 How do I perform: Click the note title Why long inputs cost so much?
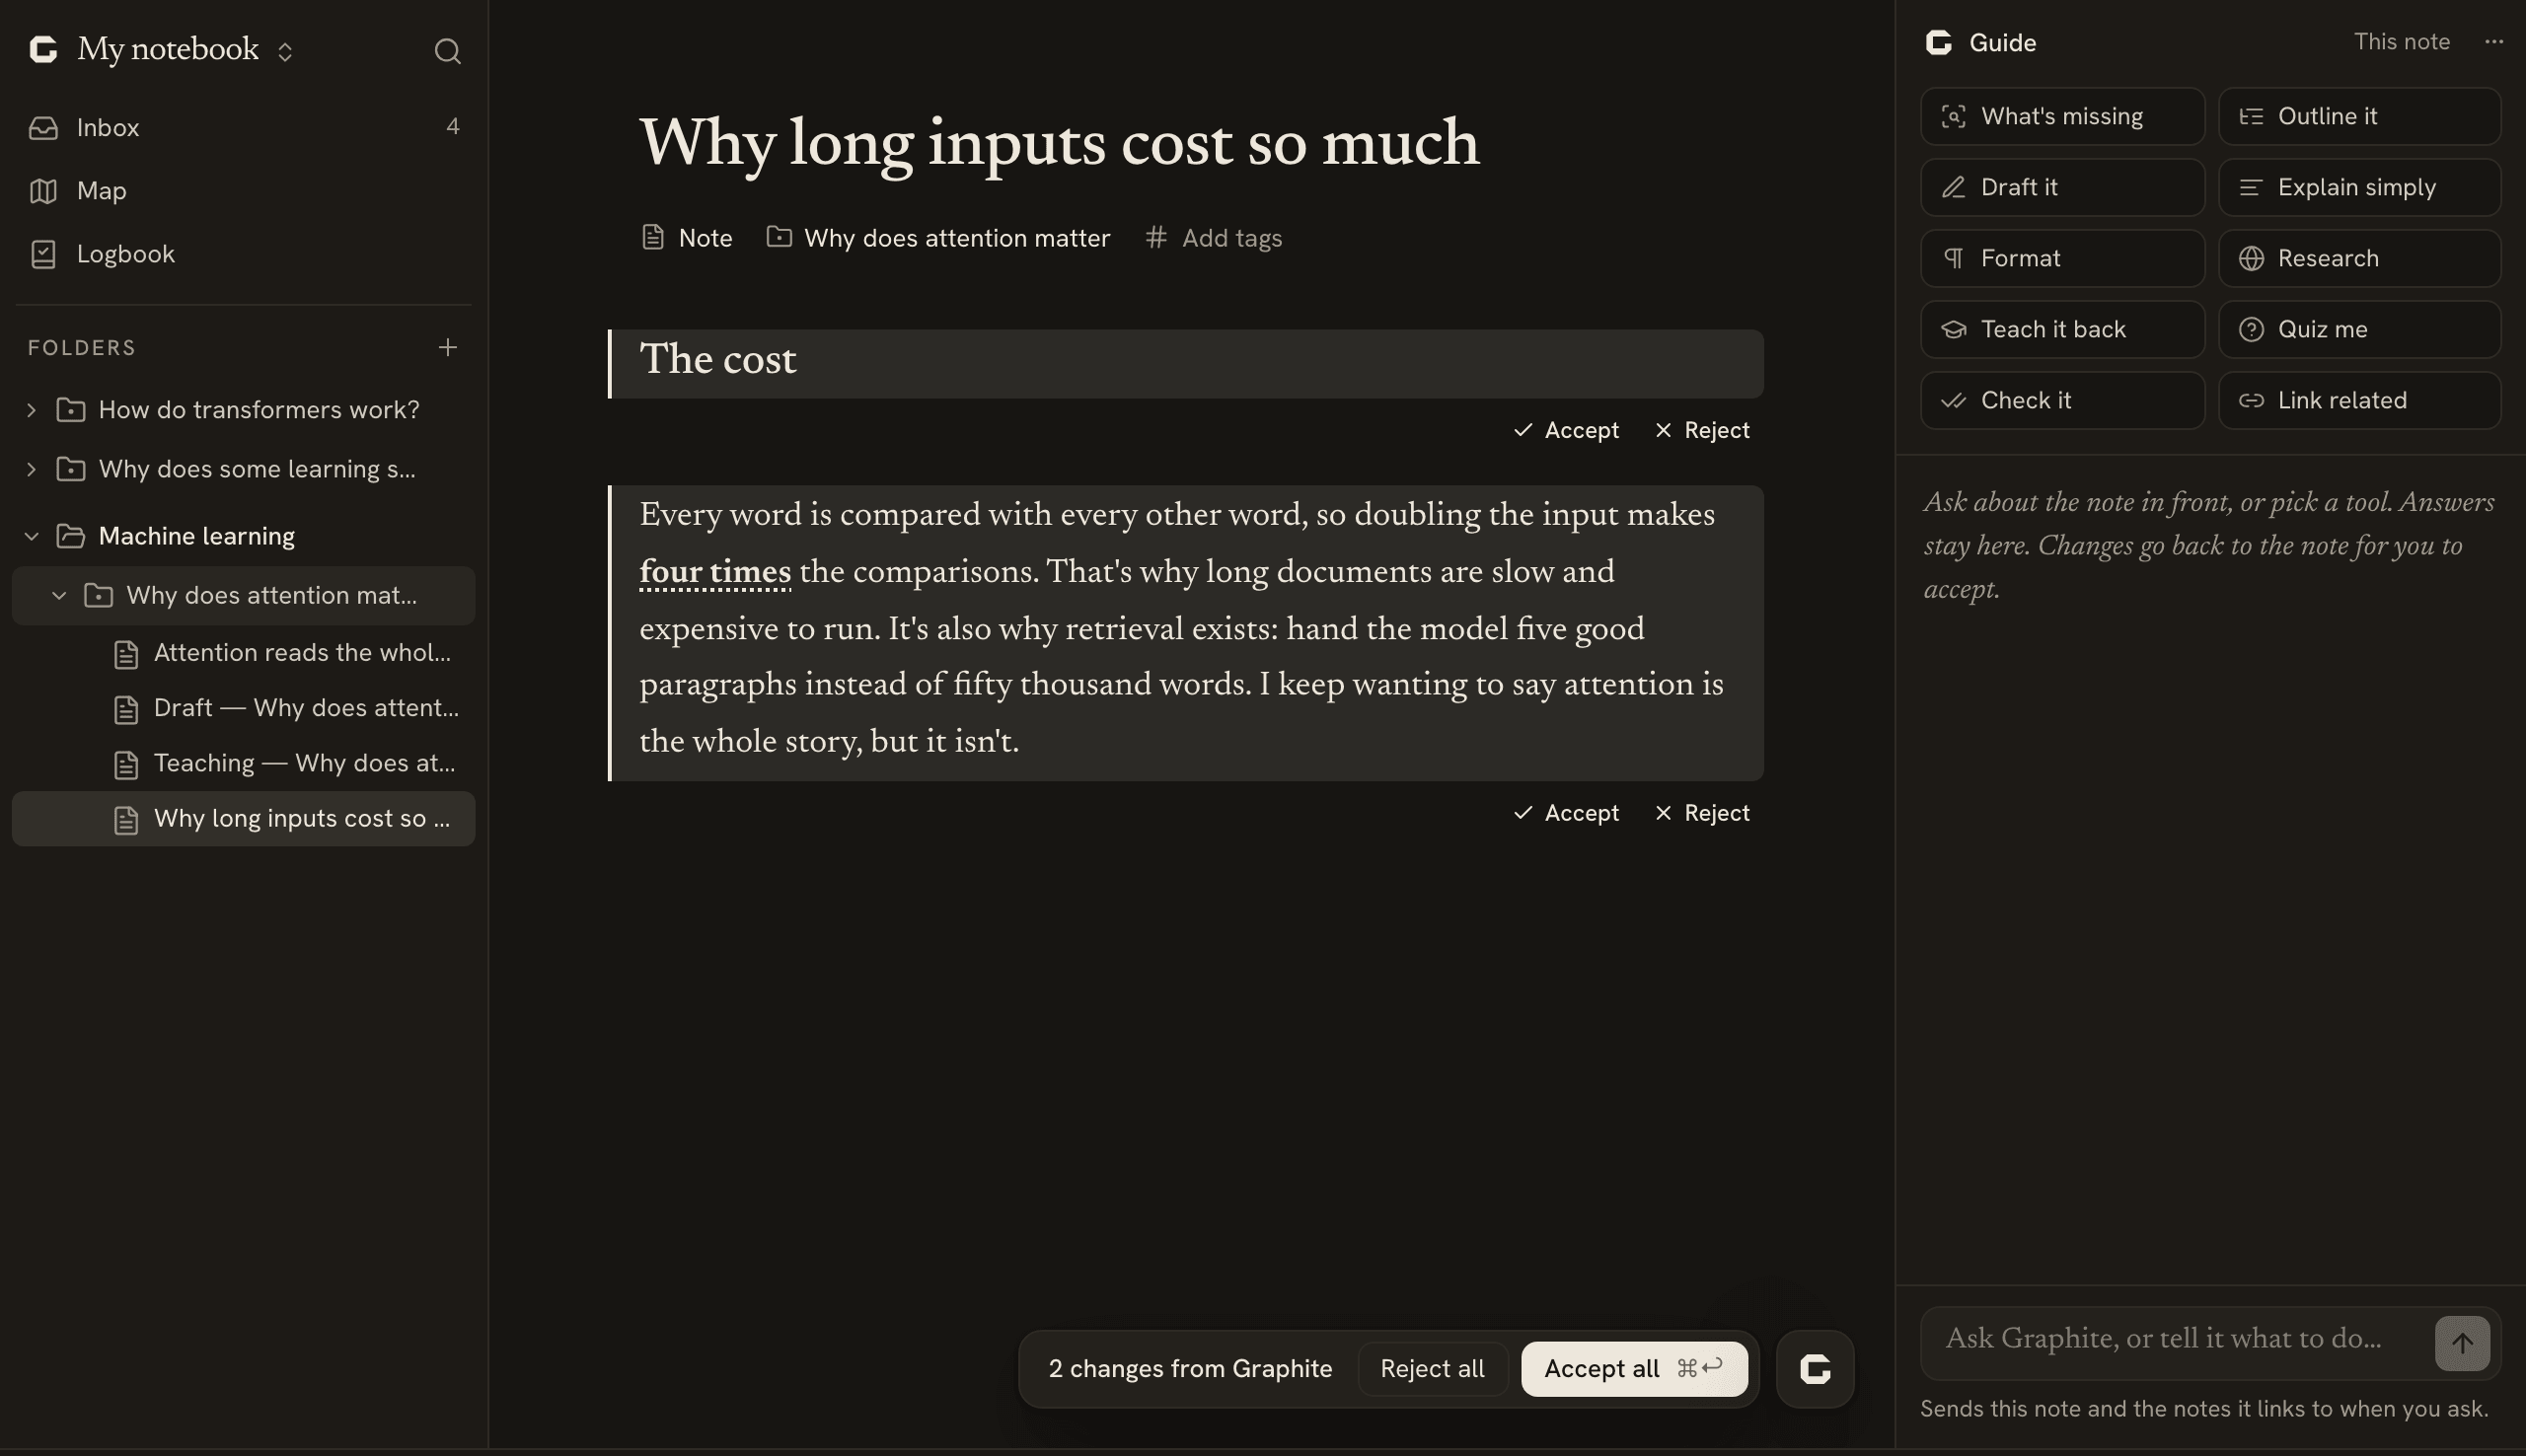pyautogui.click(x=1059, y=143)
